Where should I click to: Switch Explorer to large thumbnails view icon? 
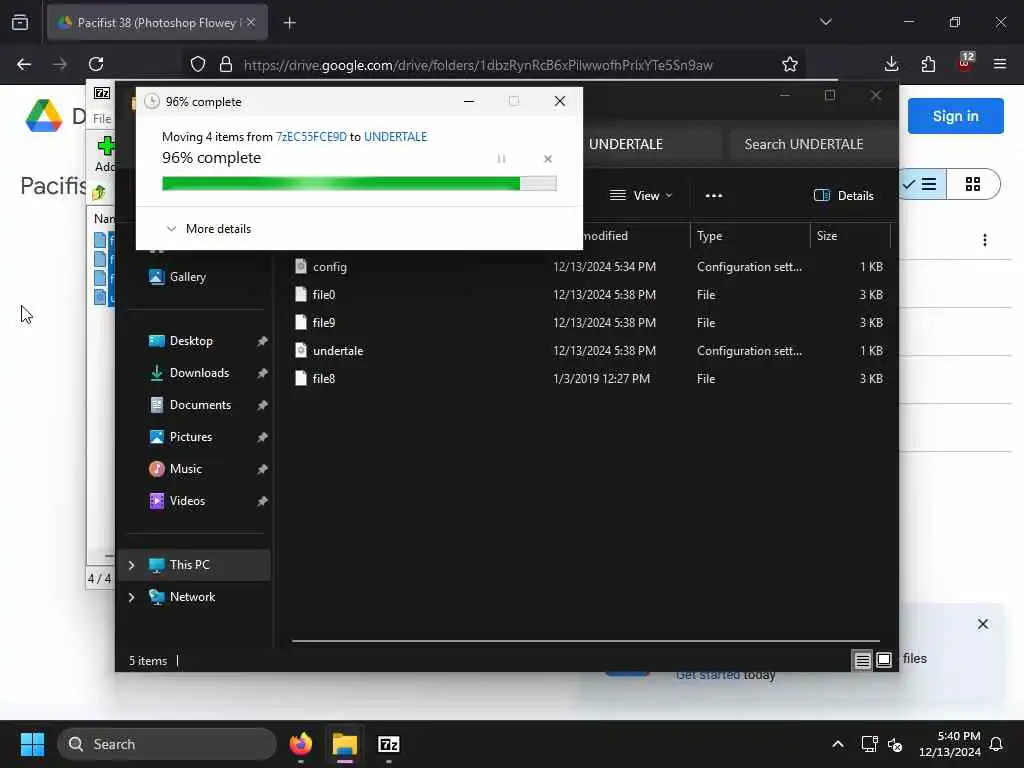click(884, 660)
